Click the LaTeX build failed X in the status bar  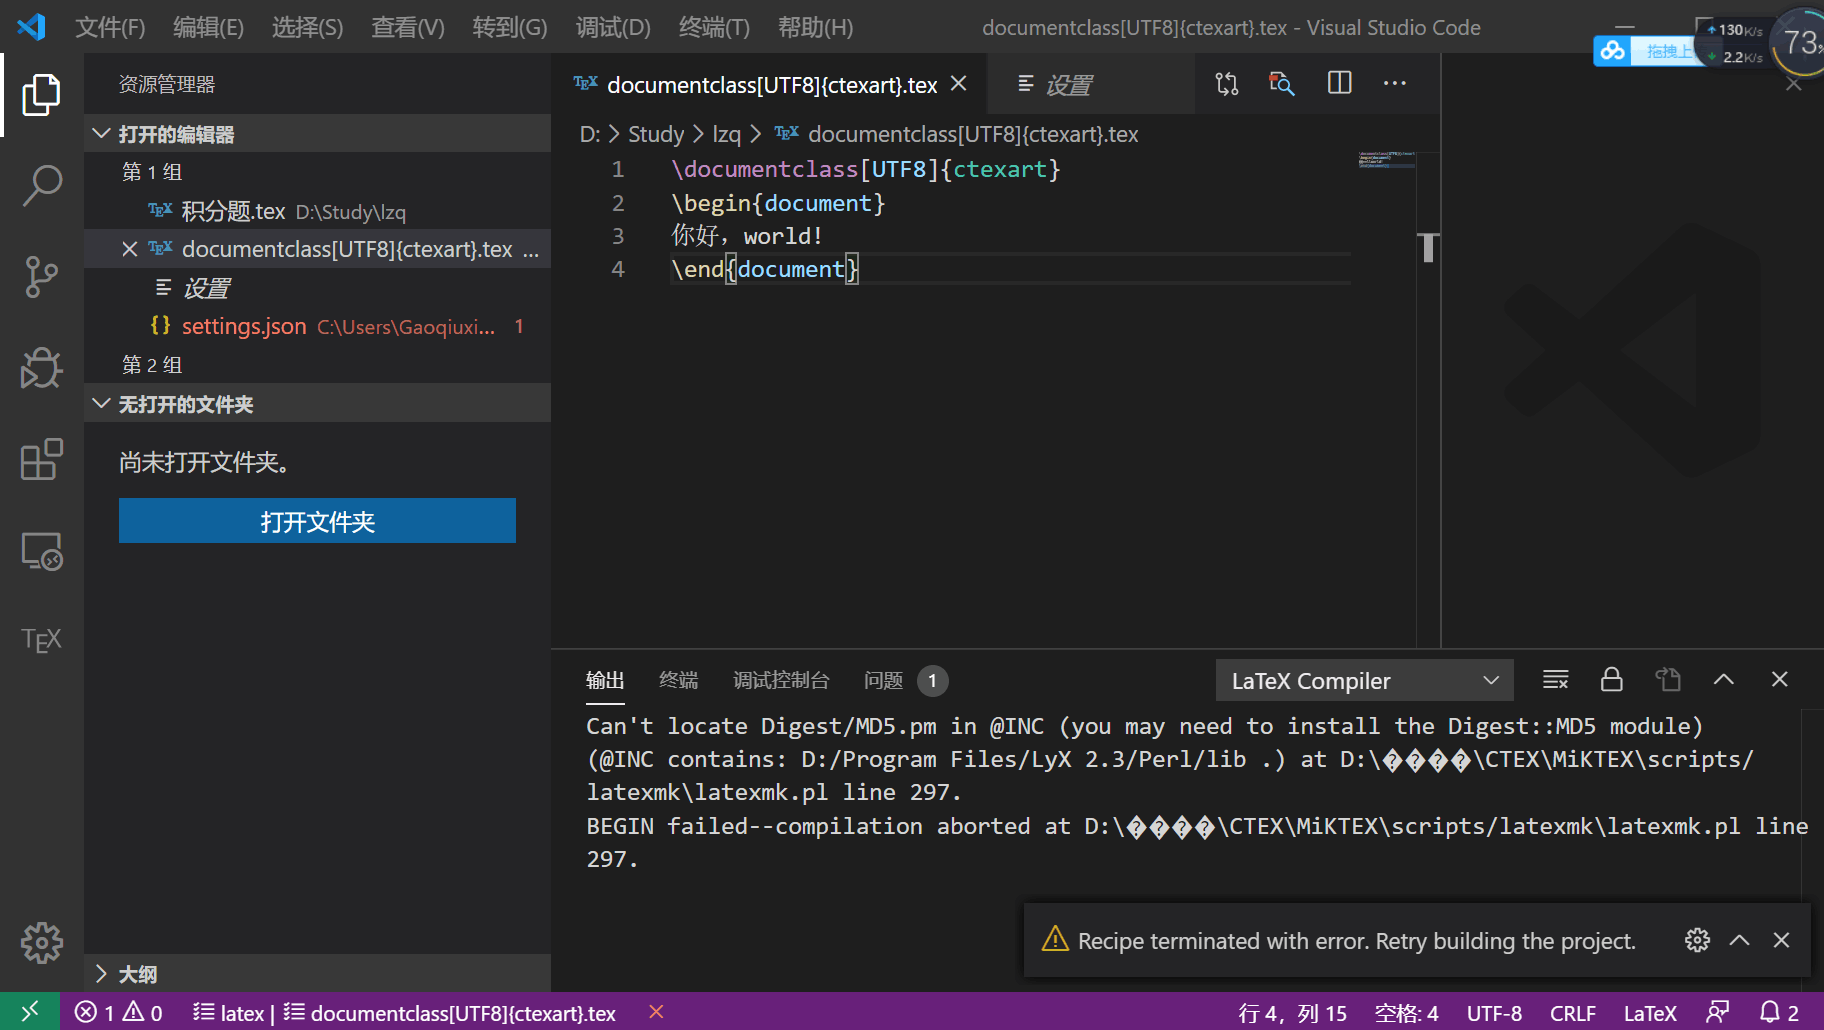tap(656, 1012)
